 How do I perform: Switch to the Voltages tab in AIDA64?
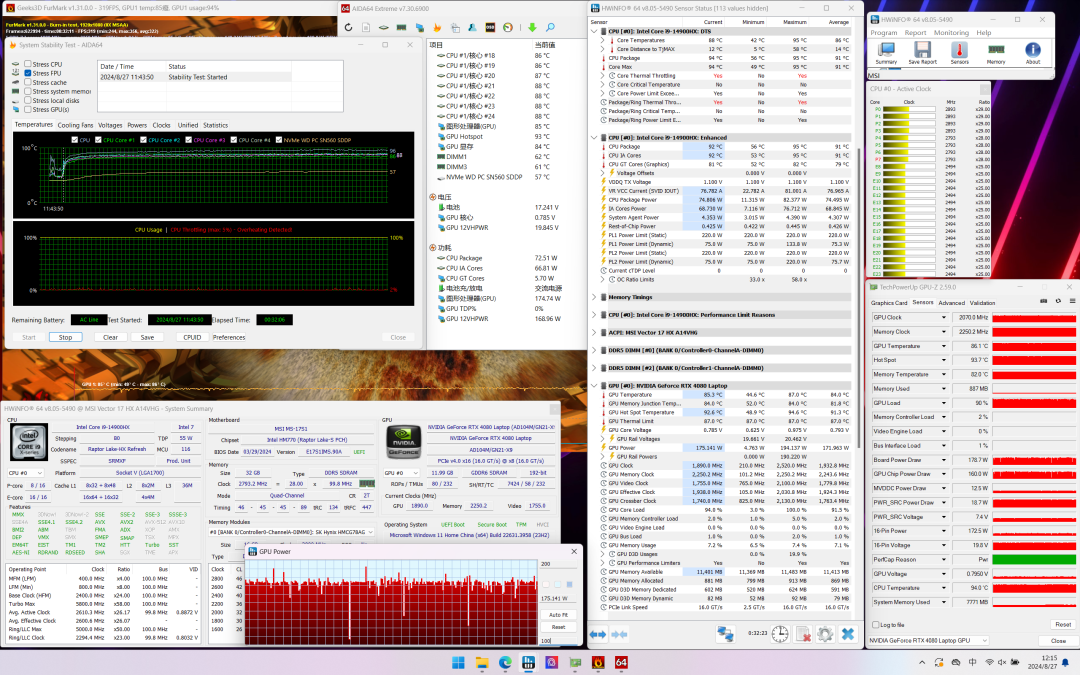pos(110,125)
